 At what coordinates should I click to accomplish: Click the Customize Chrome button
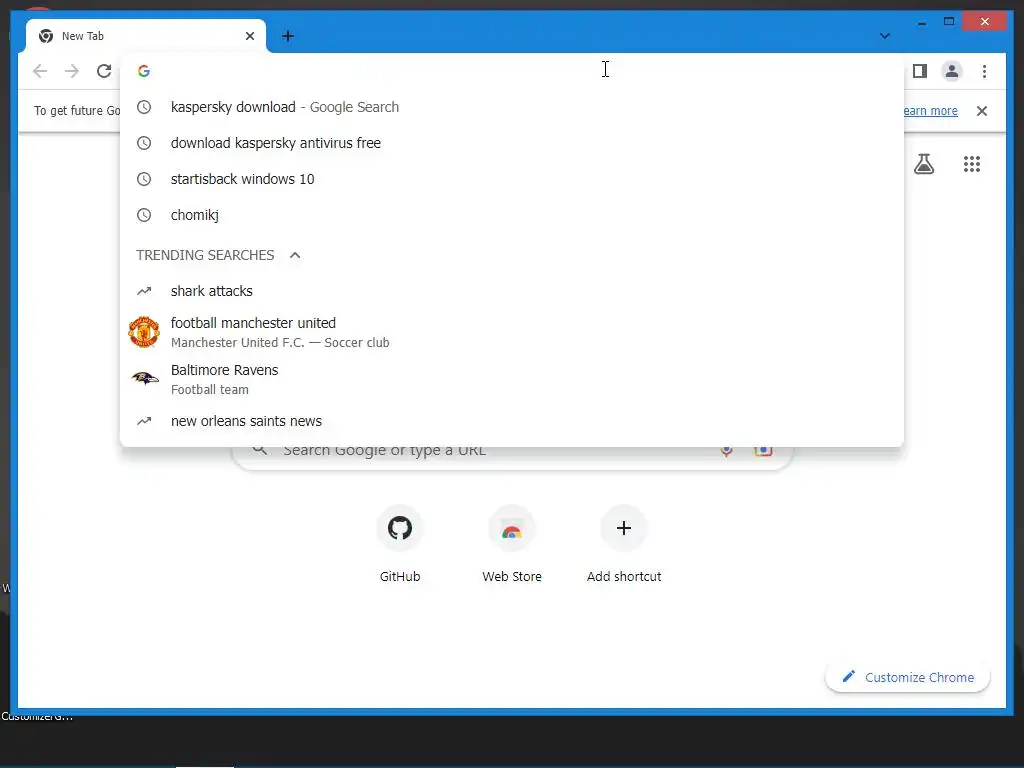[908, 677]
